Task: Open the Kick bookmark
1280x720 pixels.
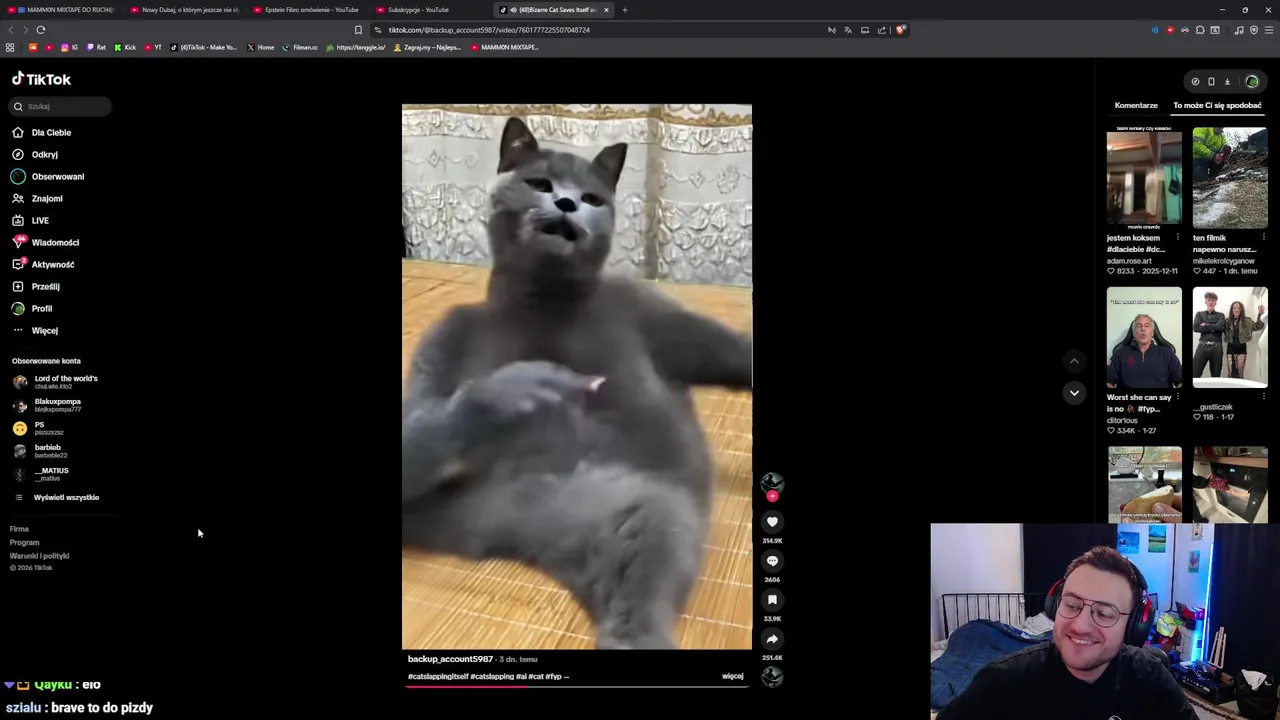Action: (x=125, y=47)
